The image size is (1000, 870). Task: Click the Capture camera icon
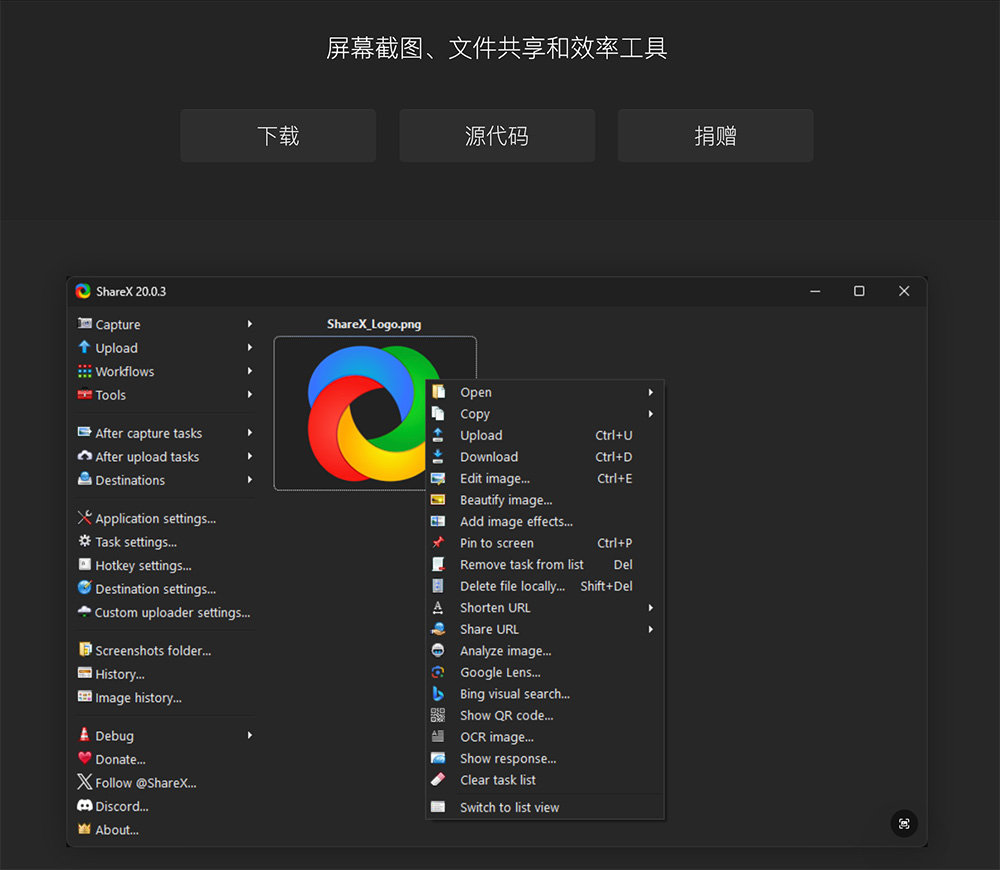point(84,323)
